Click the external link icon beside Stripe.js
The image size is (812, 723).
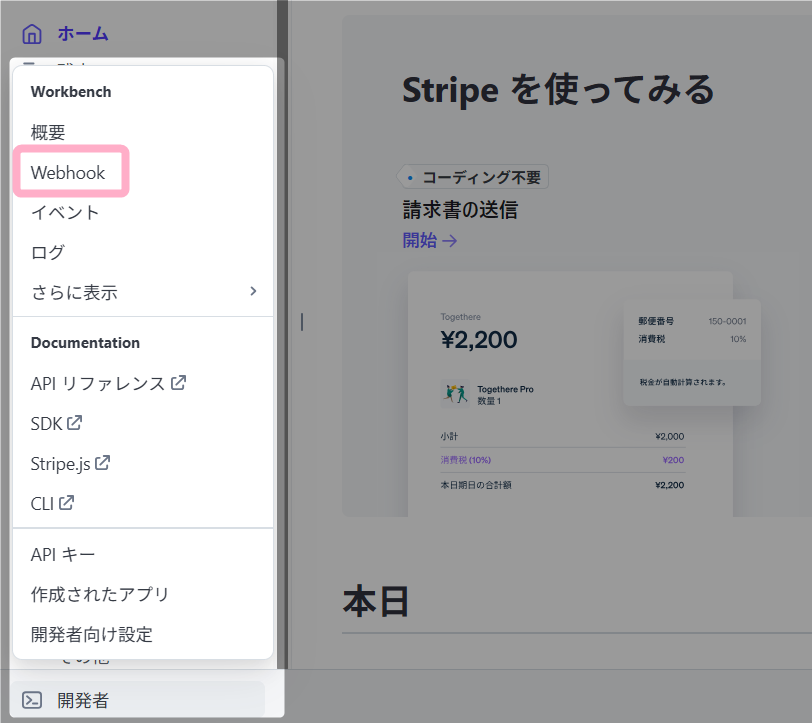tap(102, 463)
